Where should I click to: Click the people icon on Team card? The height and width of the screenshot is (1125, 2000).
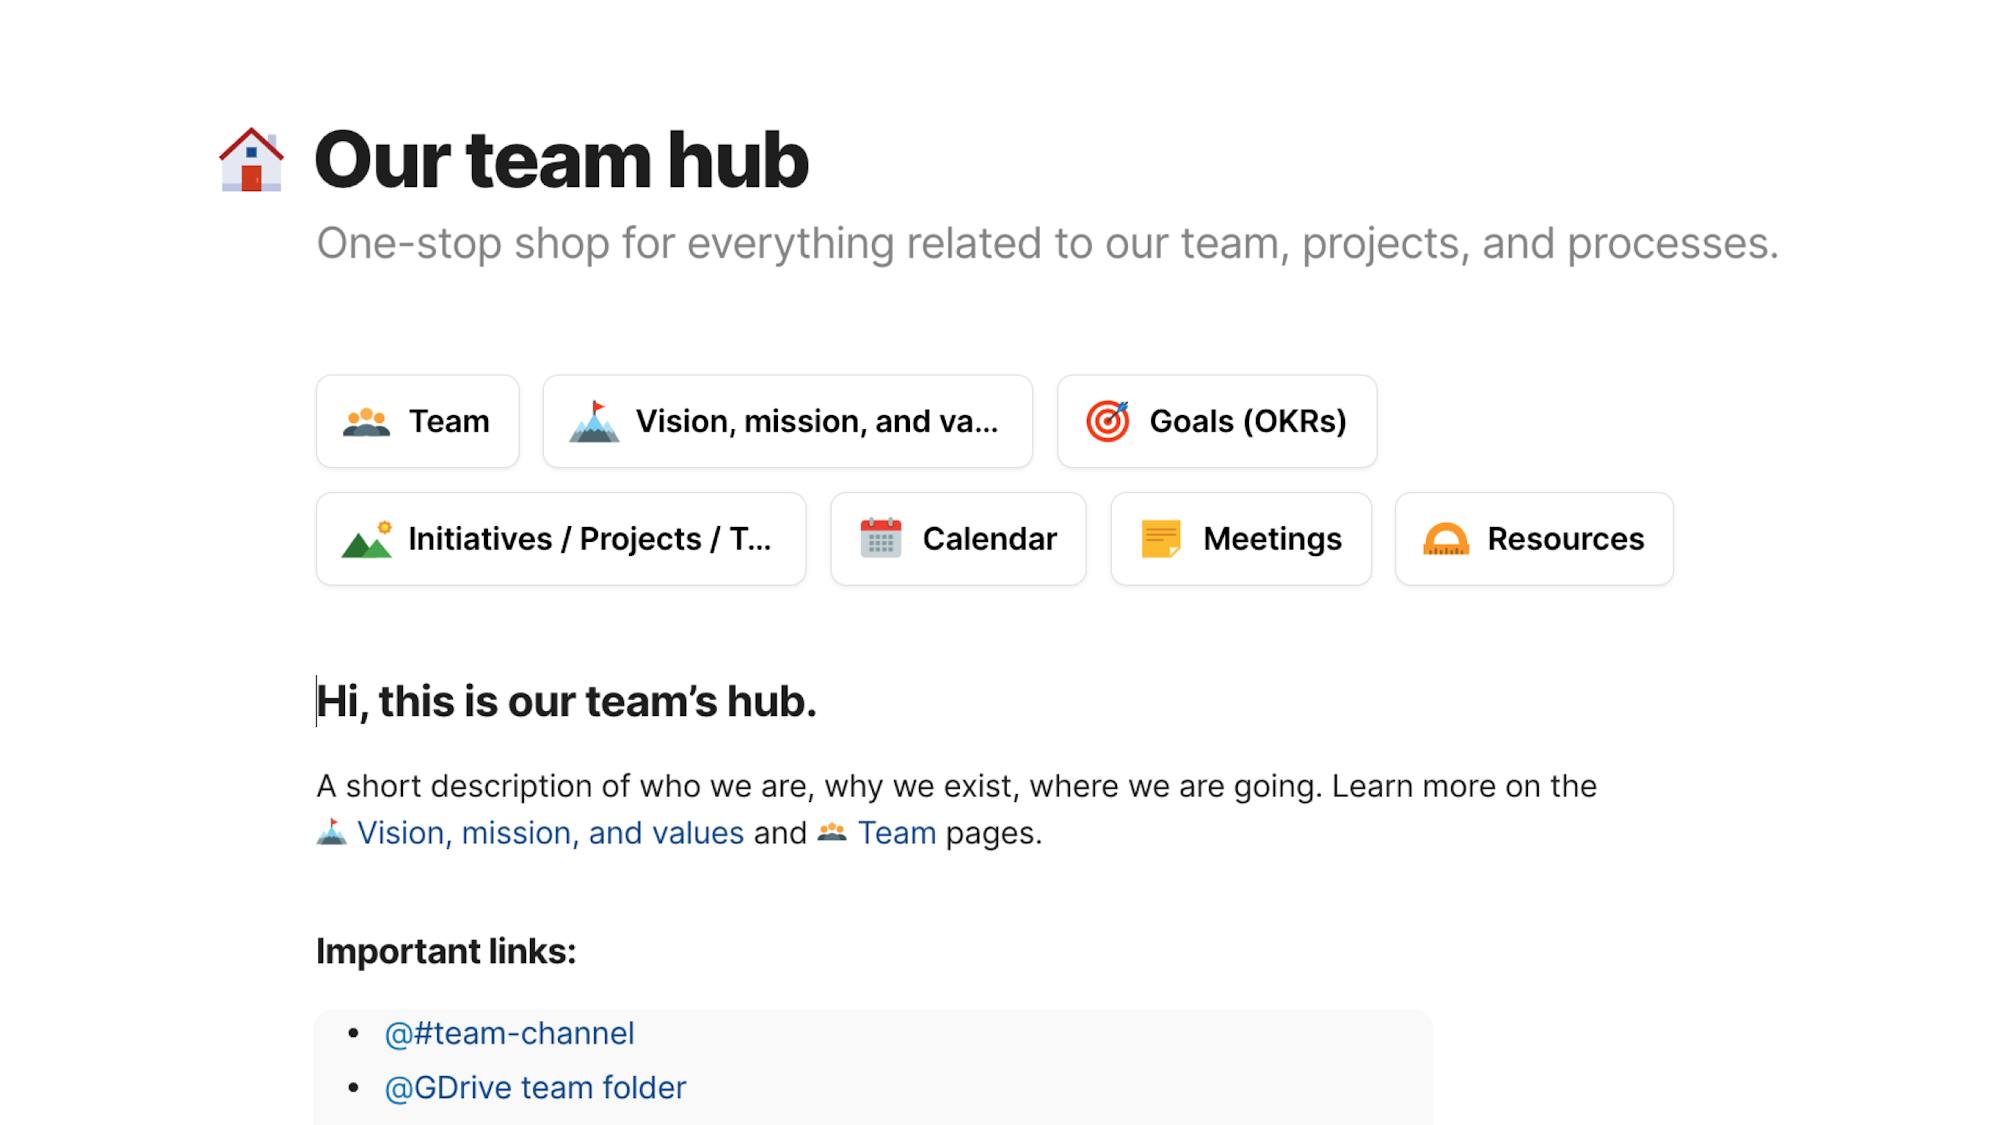[366, 422]
